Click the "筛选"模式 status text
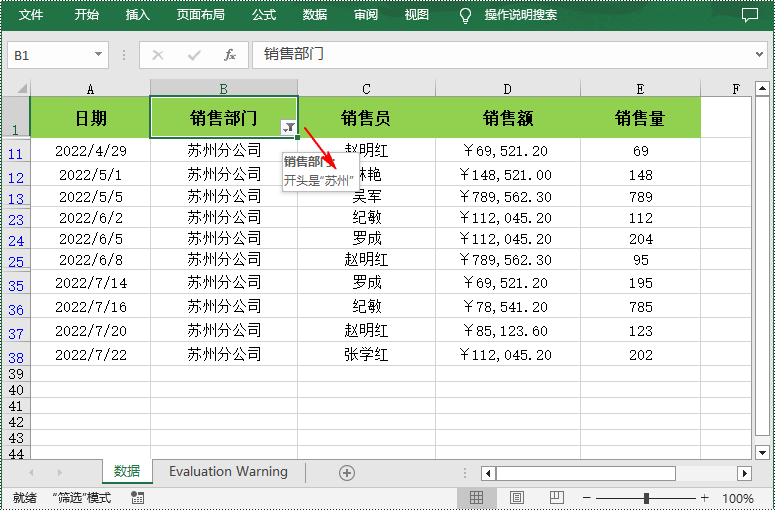Screen dimensions: 775x510 point(82,498)
